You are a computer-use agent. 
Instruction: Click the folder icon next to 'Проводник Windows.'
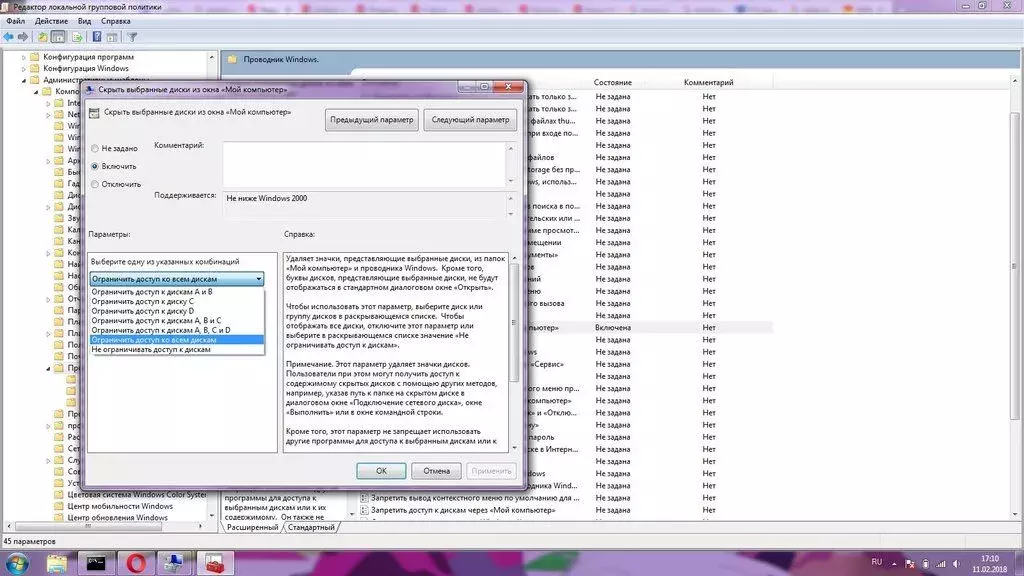[x=232, y=59]
